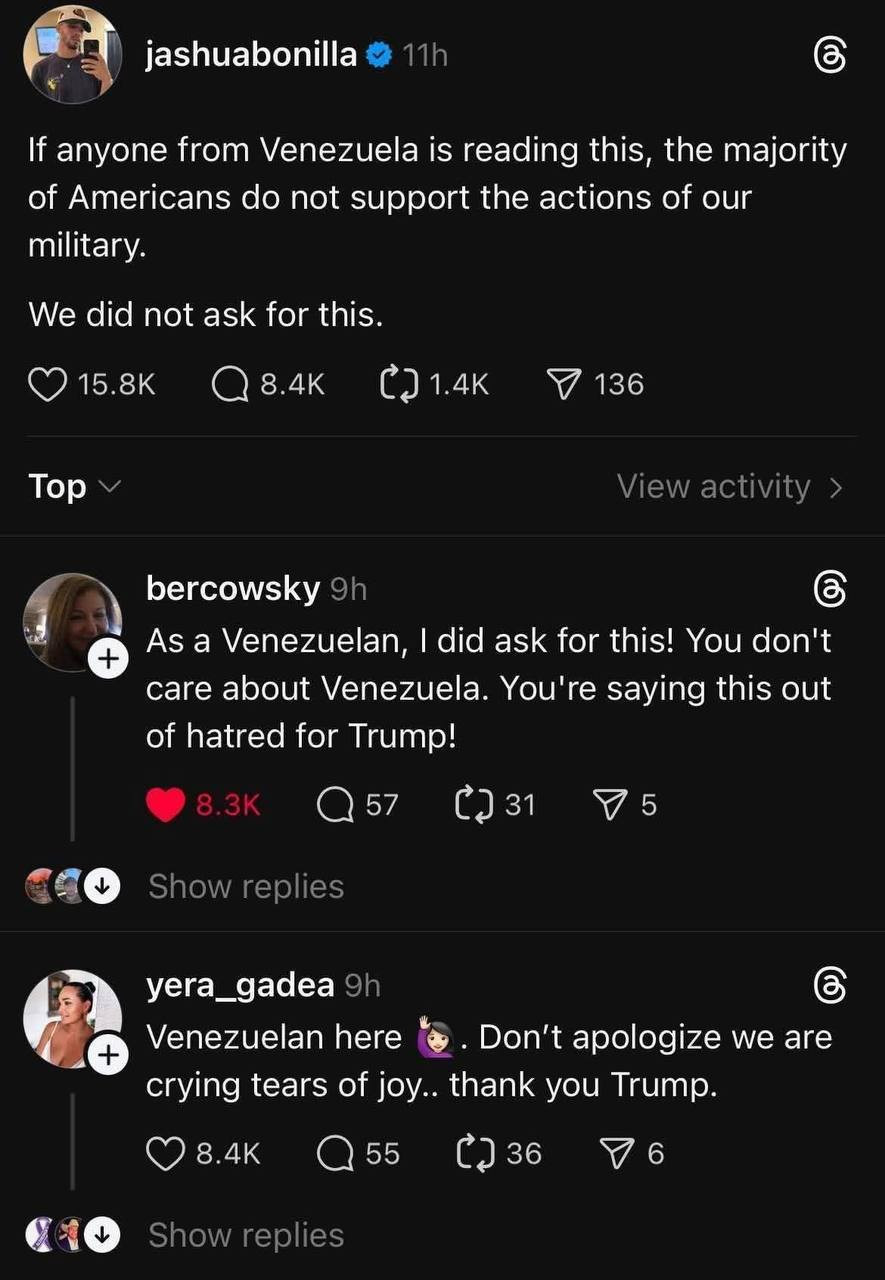Repost yera_gadea's comment

click(471, 1154)
